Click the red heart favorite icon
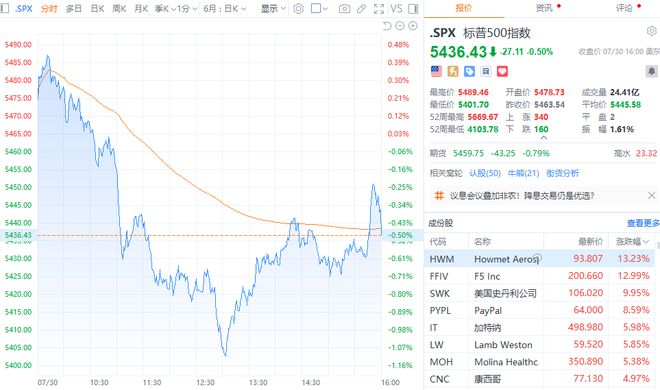Image resolution: width=660 pixels, height=390 pixels. pos(502,71)
